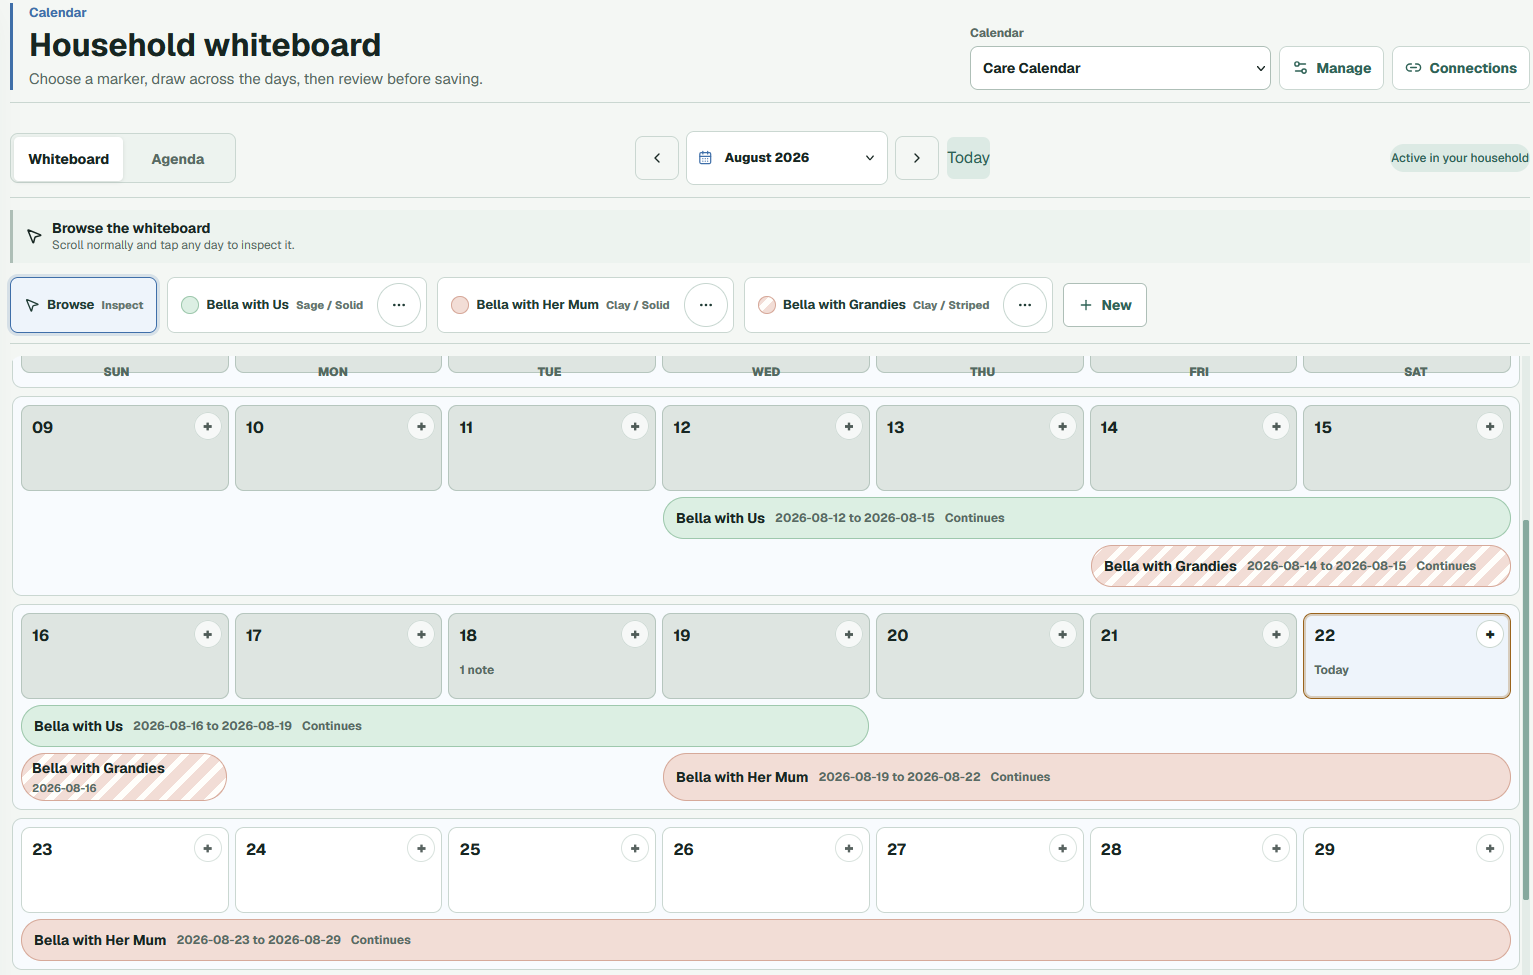Select the Bella with Grandies striped marker
The image size is (1533, 975).
(x=873, y=305)
